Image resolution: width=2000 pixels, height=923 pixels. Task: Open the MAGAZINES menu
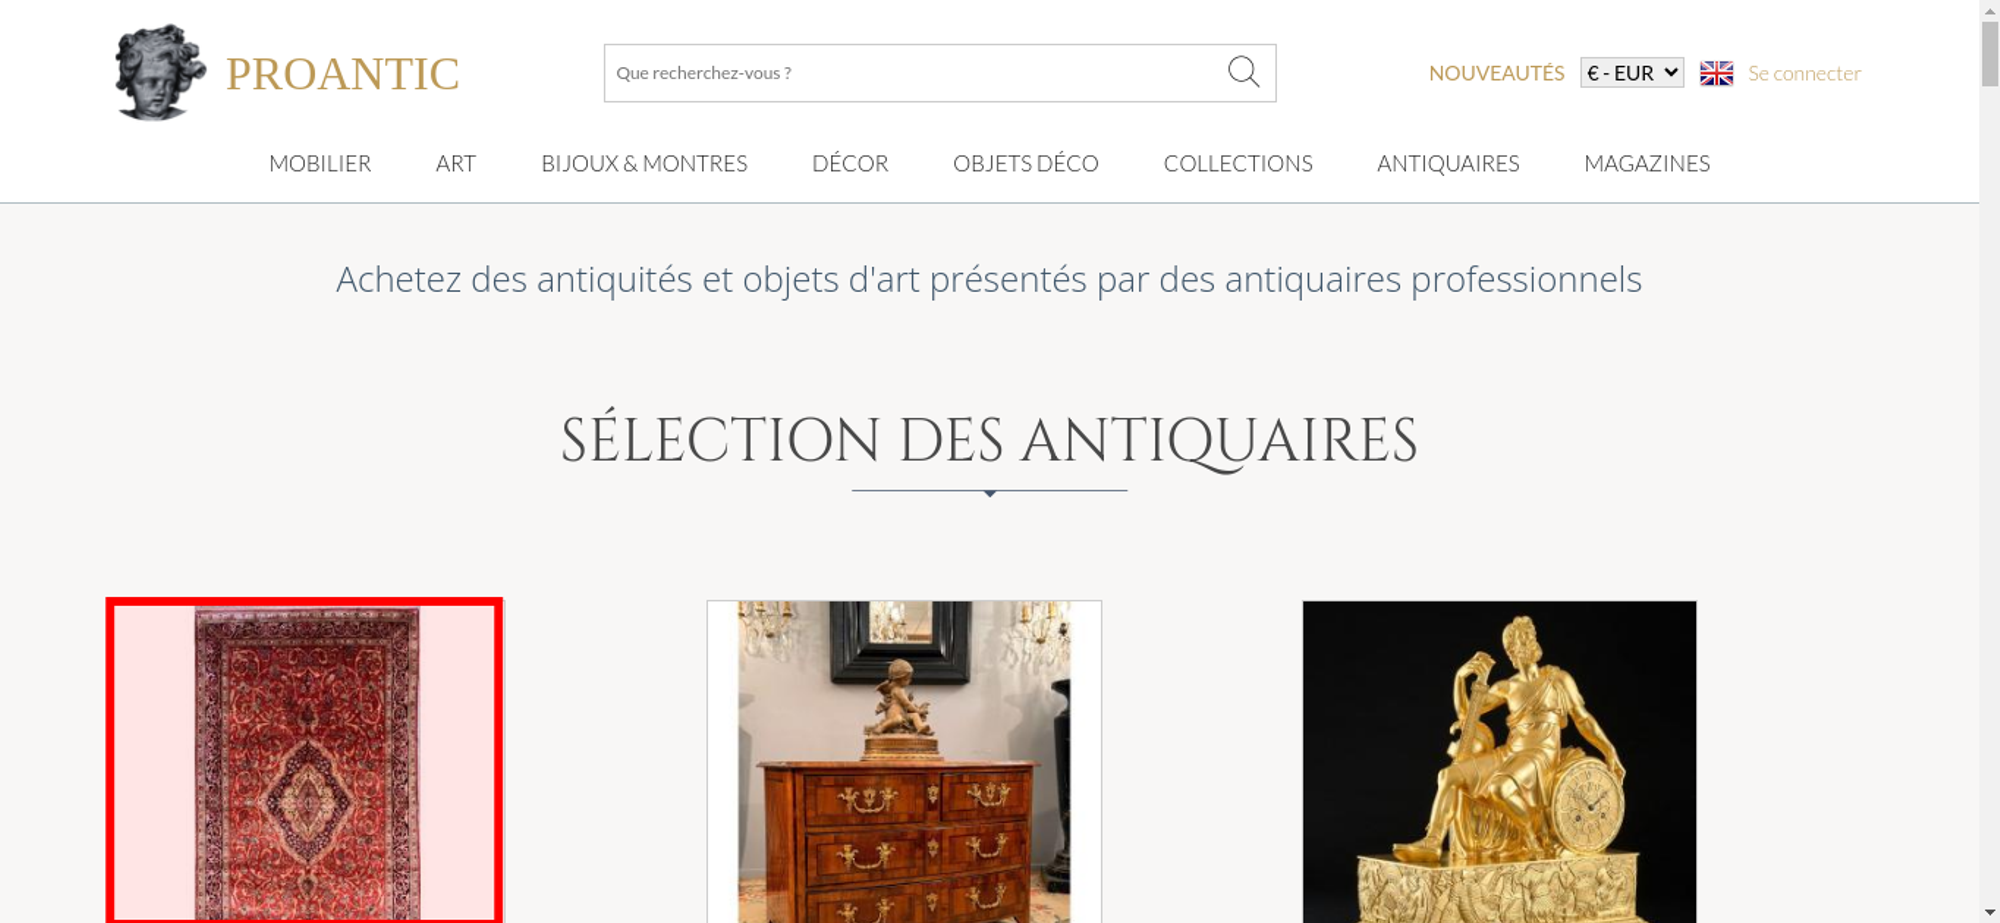1647,163
